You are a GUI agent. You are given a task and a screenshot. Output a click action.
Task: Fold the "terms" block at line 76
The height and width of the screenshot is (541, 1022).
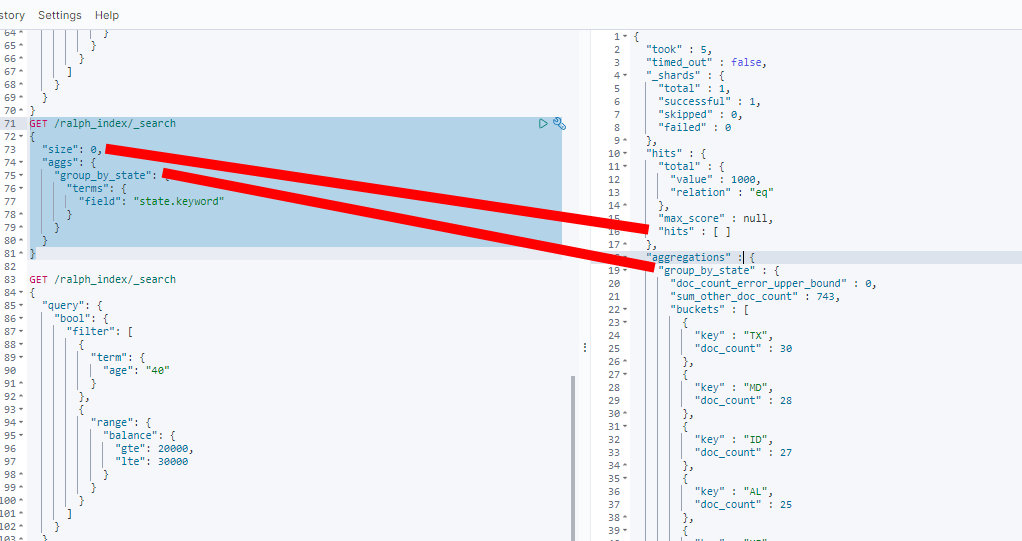click(22, 188)
